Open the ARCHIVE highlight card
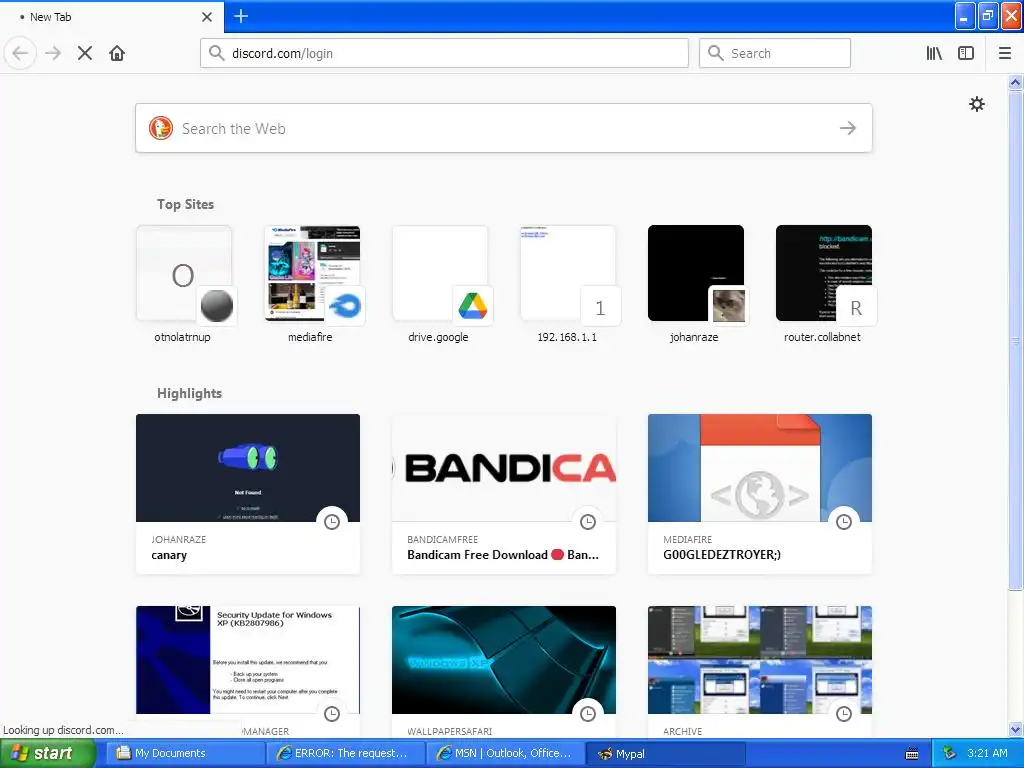The height and width of the screenshot is (768, 1024). pyautogui.click(x=760, y=671)
